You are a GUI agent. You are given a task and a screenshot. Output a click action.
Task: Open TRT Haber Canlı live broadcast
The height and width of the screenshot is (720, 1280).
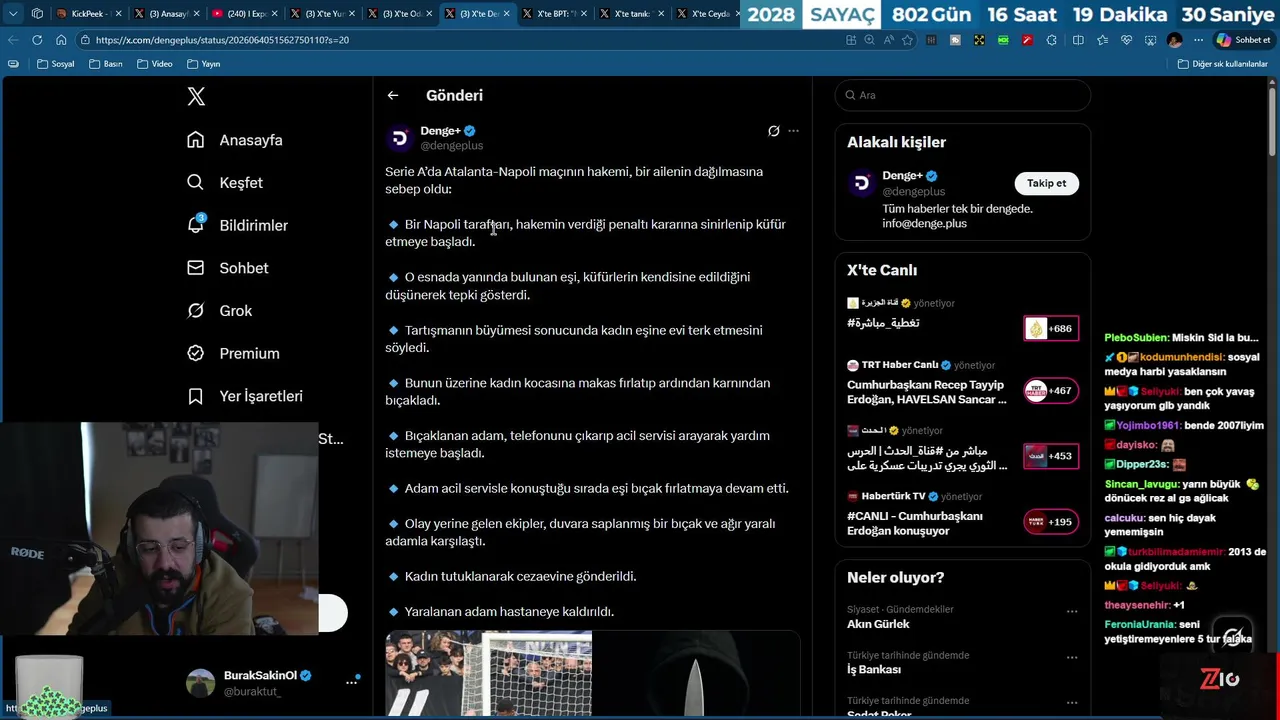click(962, 385)
